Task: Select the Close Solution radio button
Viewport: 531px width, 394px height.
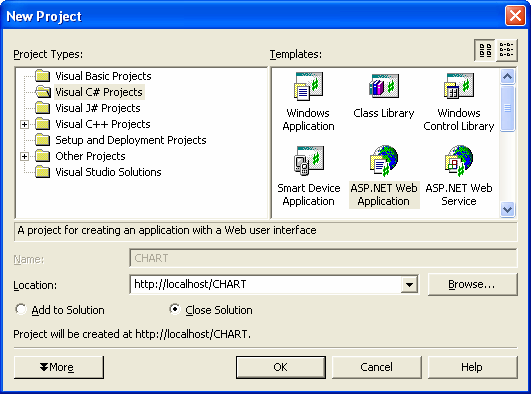Action: pos(175,309)
